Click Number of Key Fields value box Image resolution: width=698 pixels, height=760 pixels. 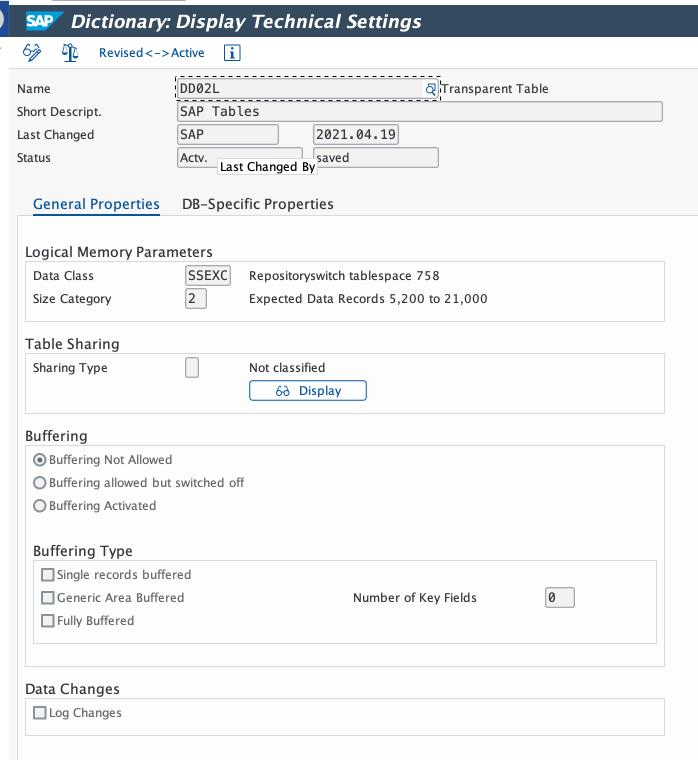[560, 598]
